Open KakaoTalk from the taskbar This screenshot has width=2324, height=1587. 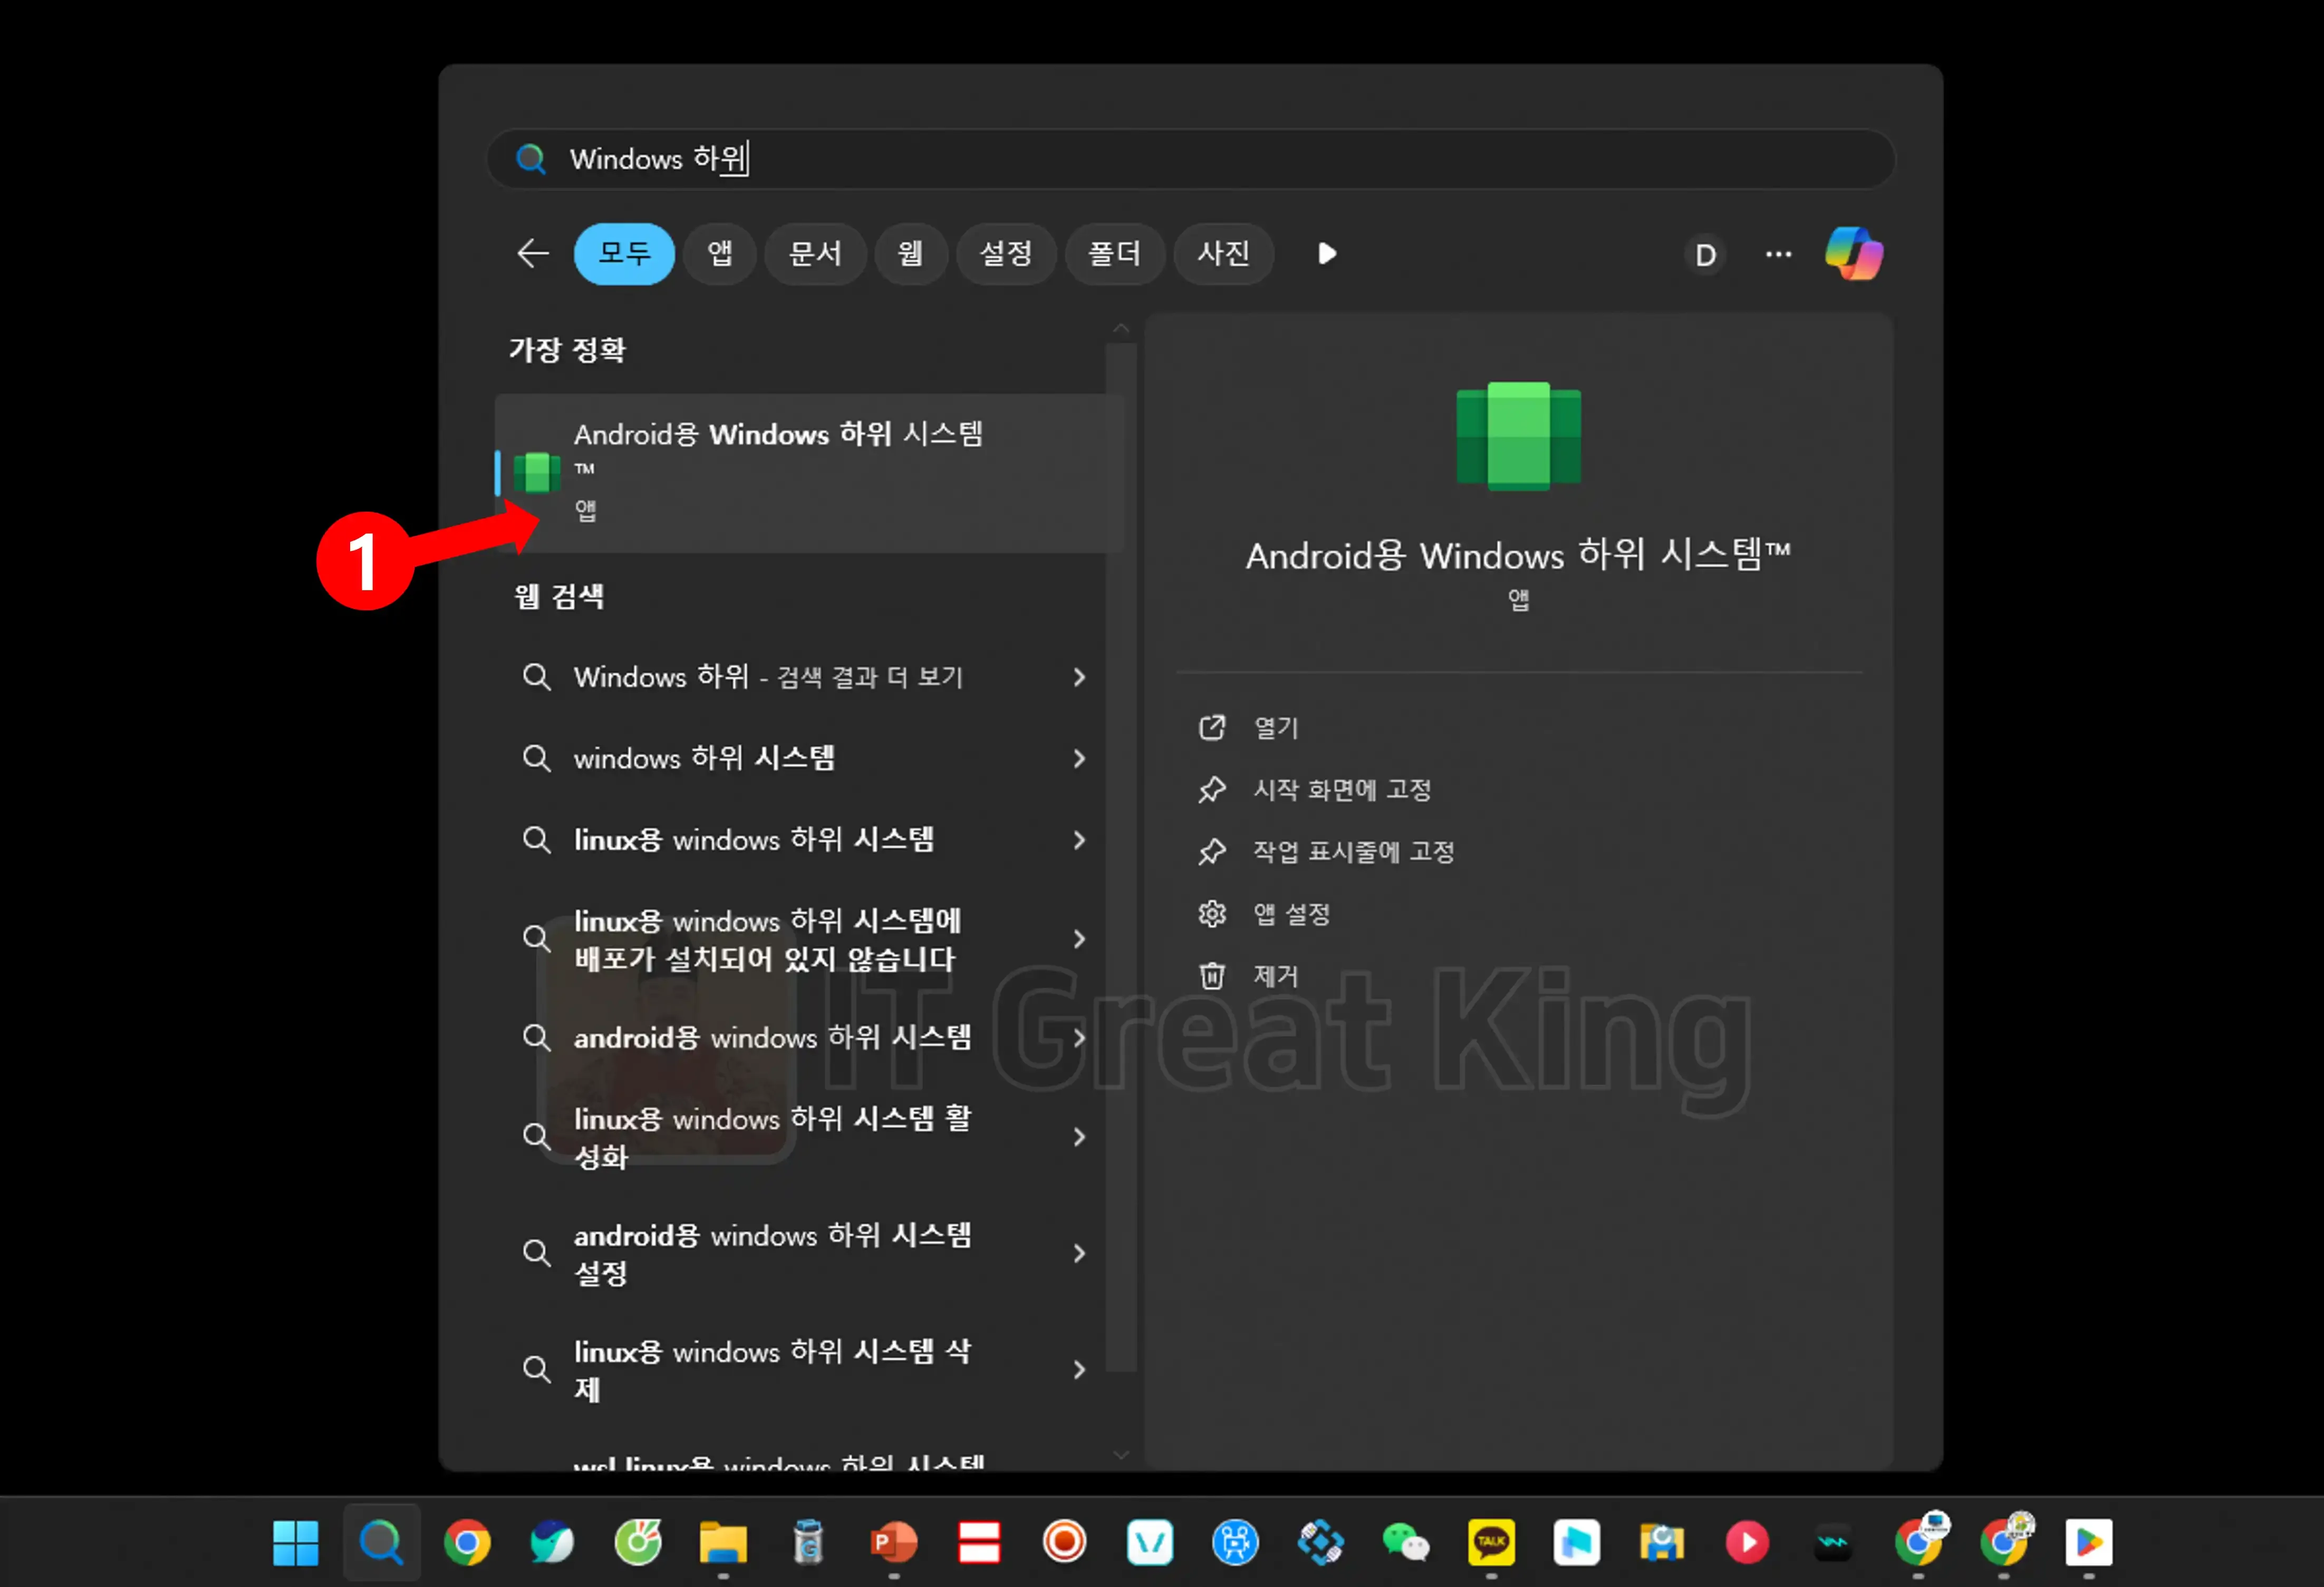[x=1491, y=1542]
